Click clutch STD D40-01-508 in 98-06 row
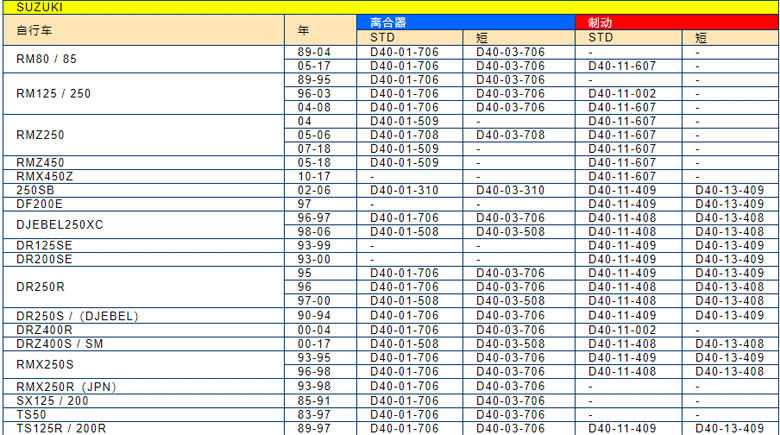This screenshot has width=780, height=435. (x=404, y=231)
